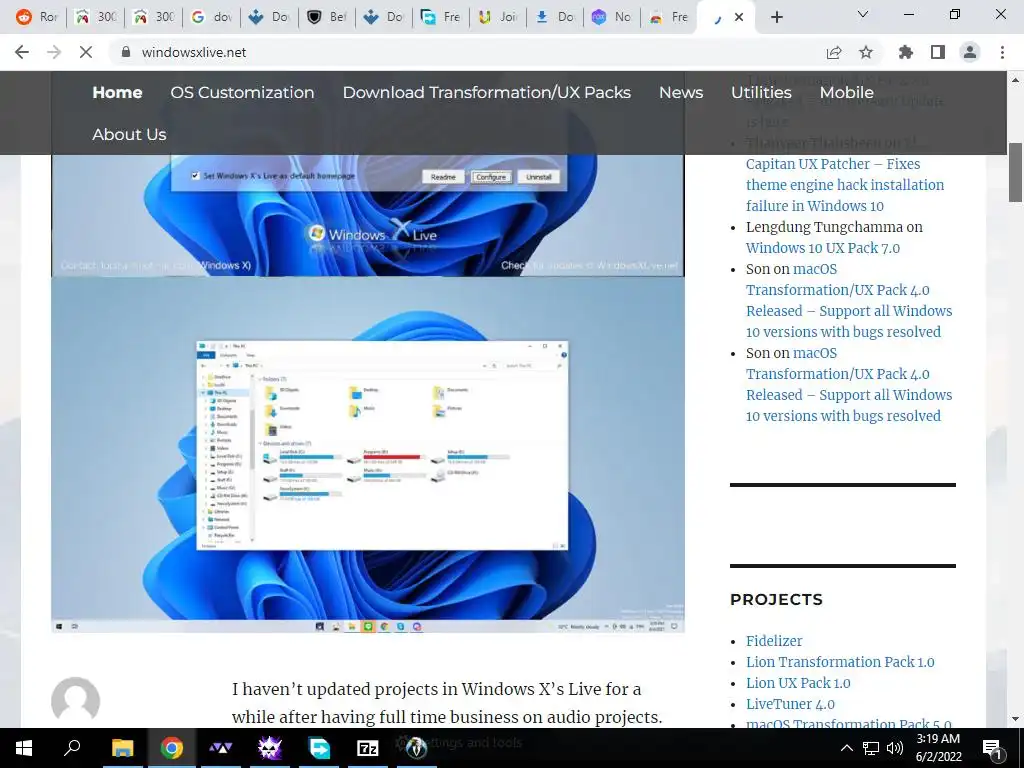Image resolution: width=1024 pixels, height=768 pixels.
Task: Open the spiky monster taskbar app
Action: point(270,748)
